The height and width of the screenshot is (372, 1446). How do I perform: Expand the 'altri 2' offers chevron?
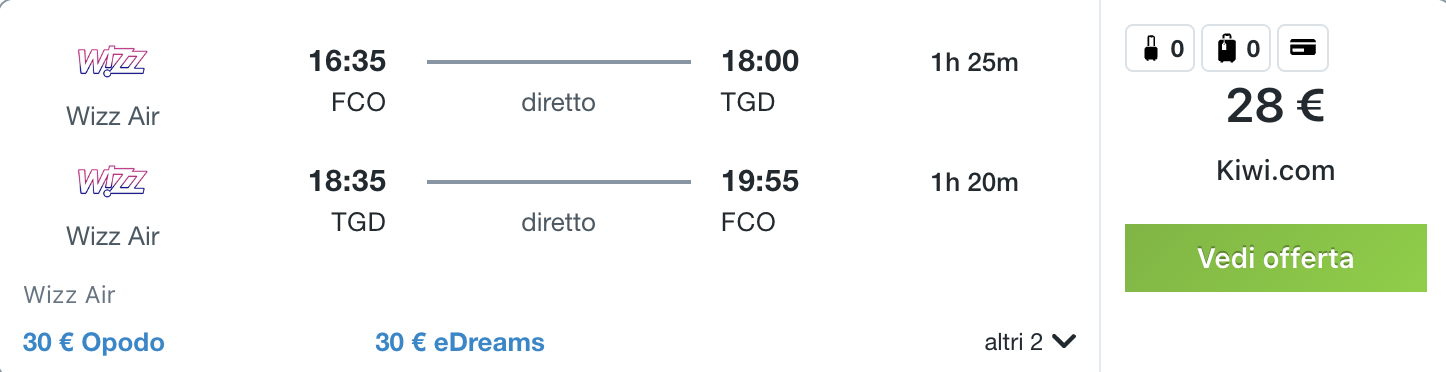1064,342
